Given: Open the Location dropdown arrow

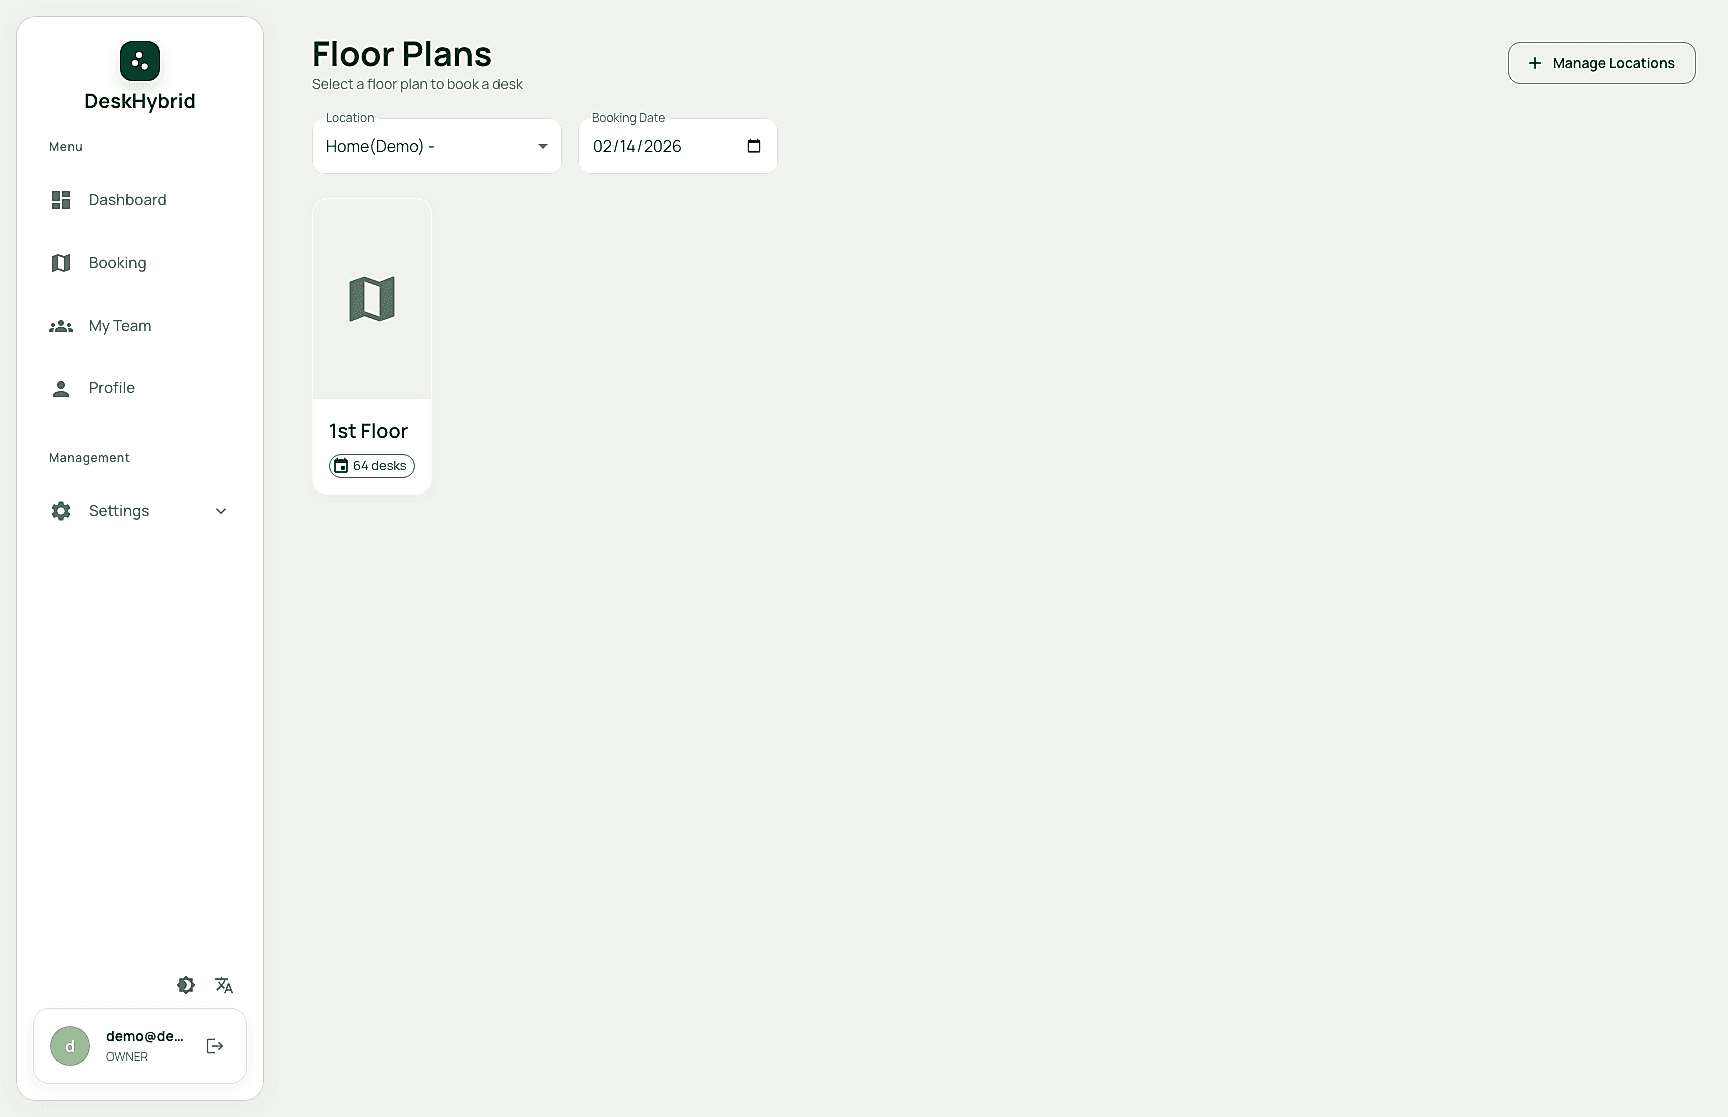Looking at the screenshot, I should click(x=543, y=146).
